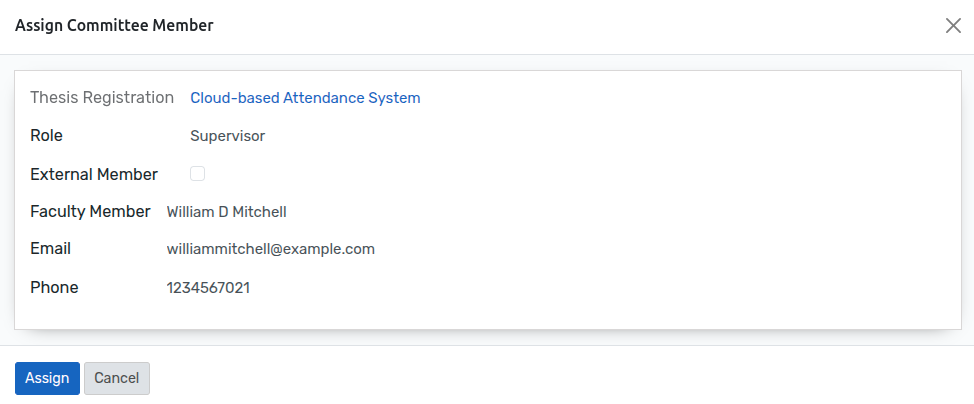
Task: Click the Phone field label
Action: point(54,287)
